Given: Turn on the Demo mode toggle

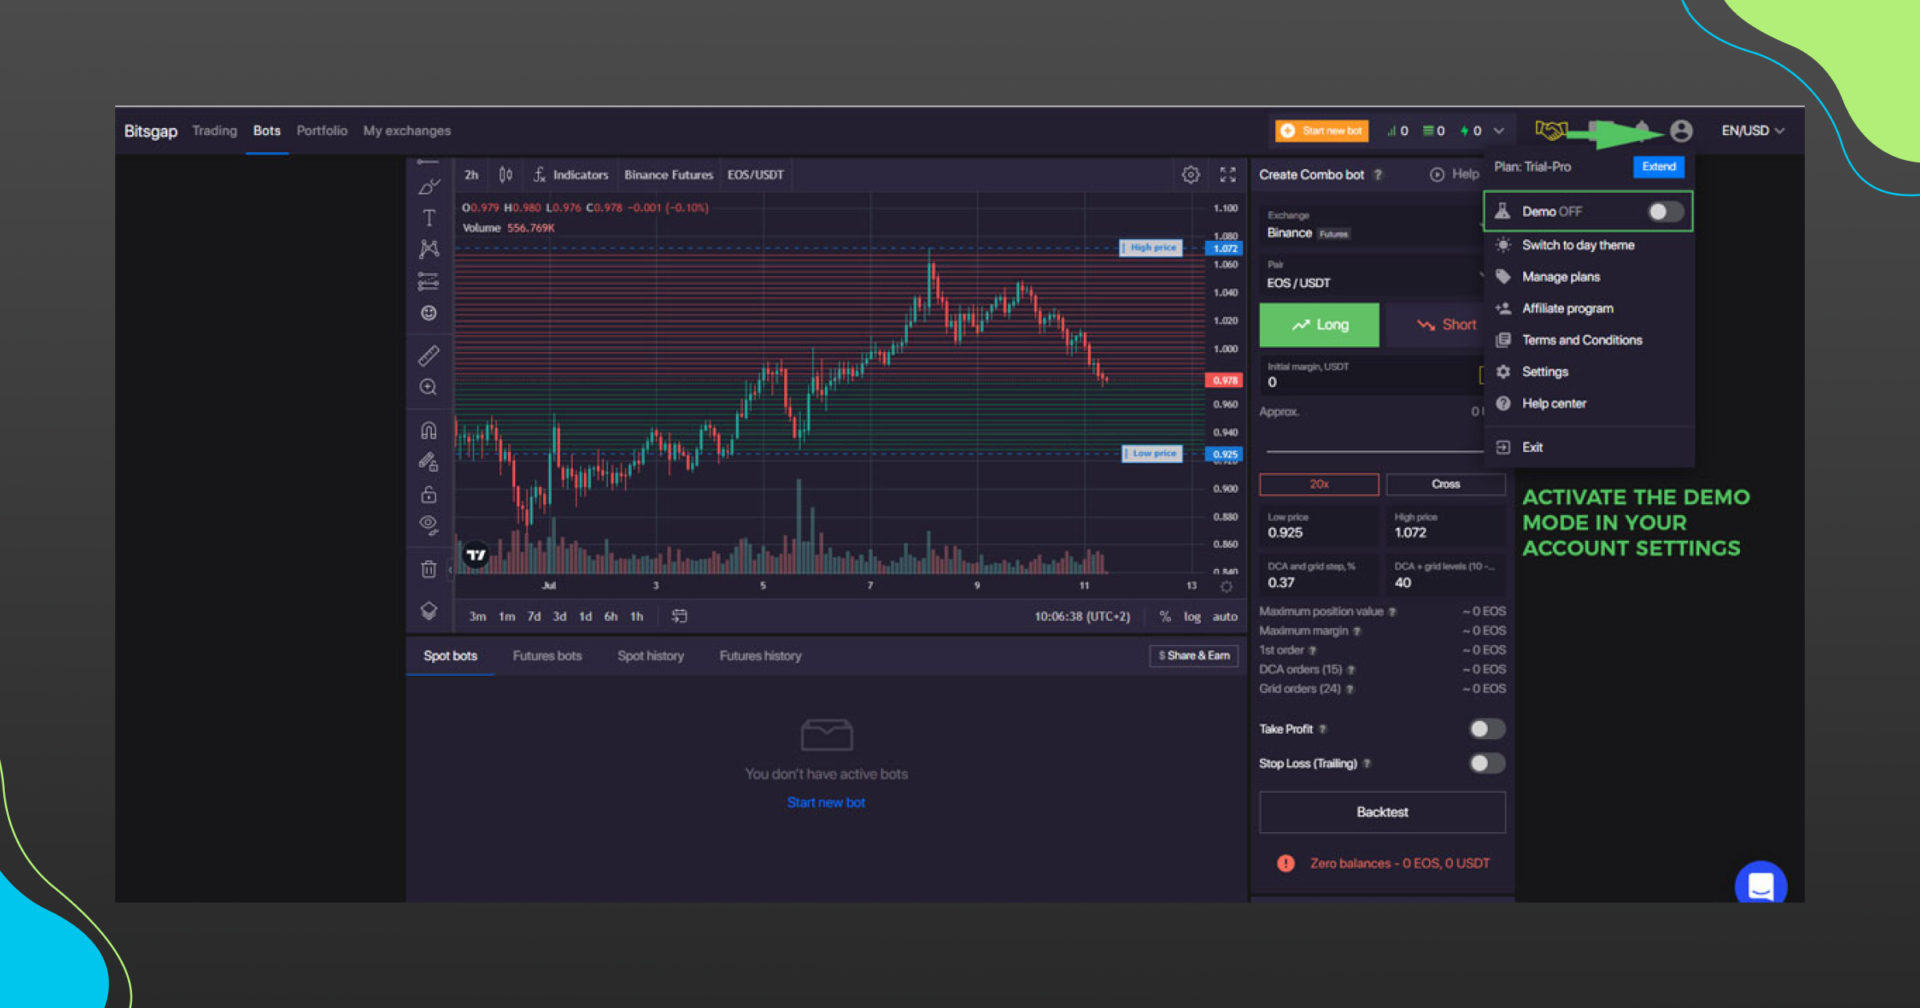Looking at the screenshot, I should coord(1663,211).
